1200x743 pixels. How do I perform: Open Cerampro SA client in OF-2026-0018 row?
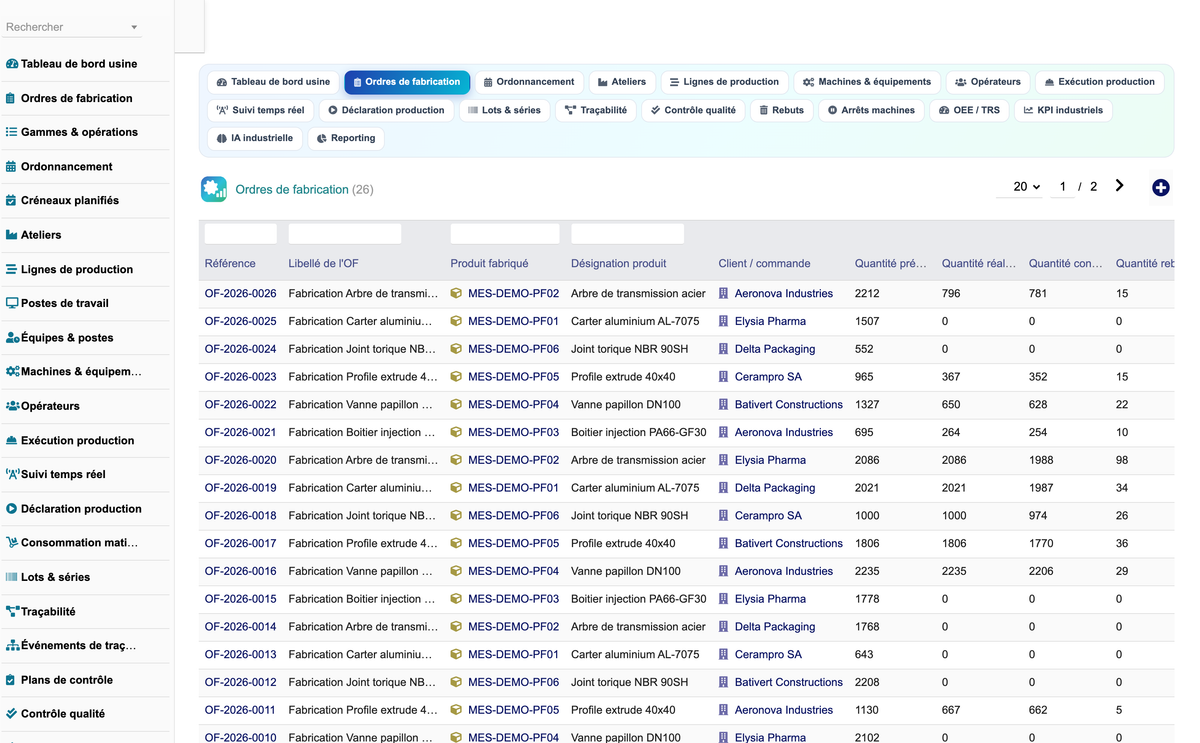coord(768,516)
